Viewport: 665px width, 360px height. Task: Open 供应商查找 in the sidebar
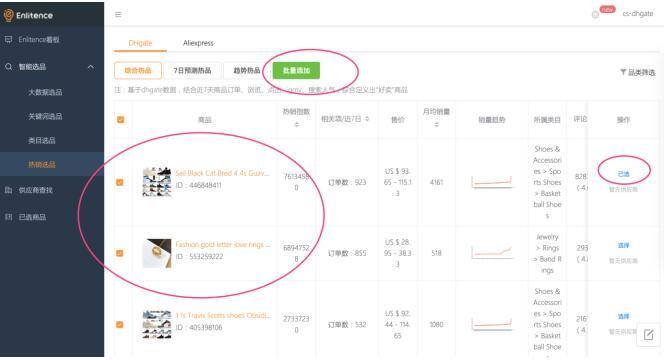[36, 190]
